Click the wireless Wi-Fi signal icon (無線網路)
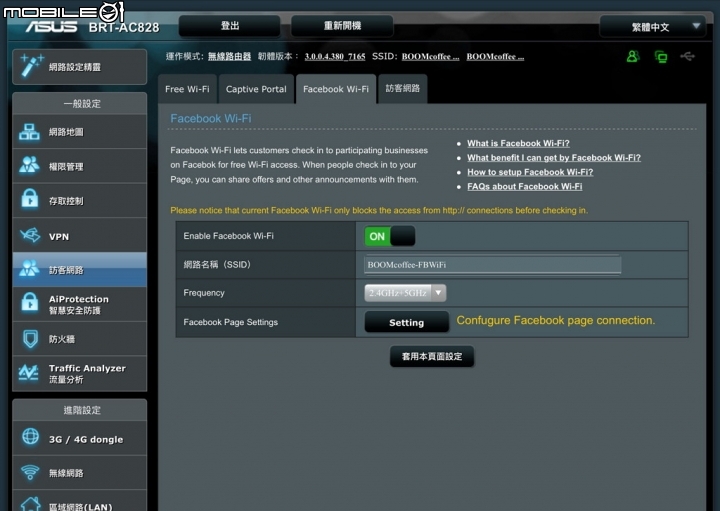Viewport: 720px width, 511px height. click(30, 472)
